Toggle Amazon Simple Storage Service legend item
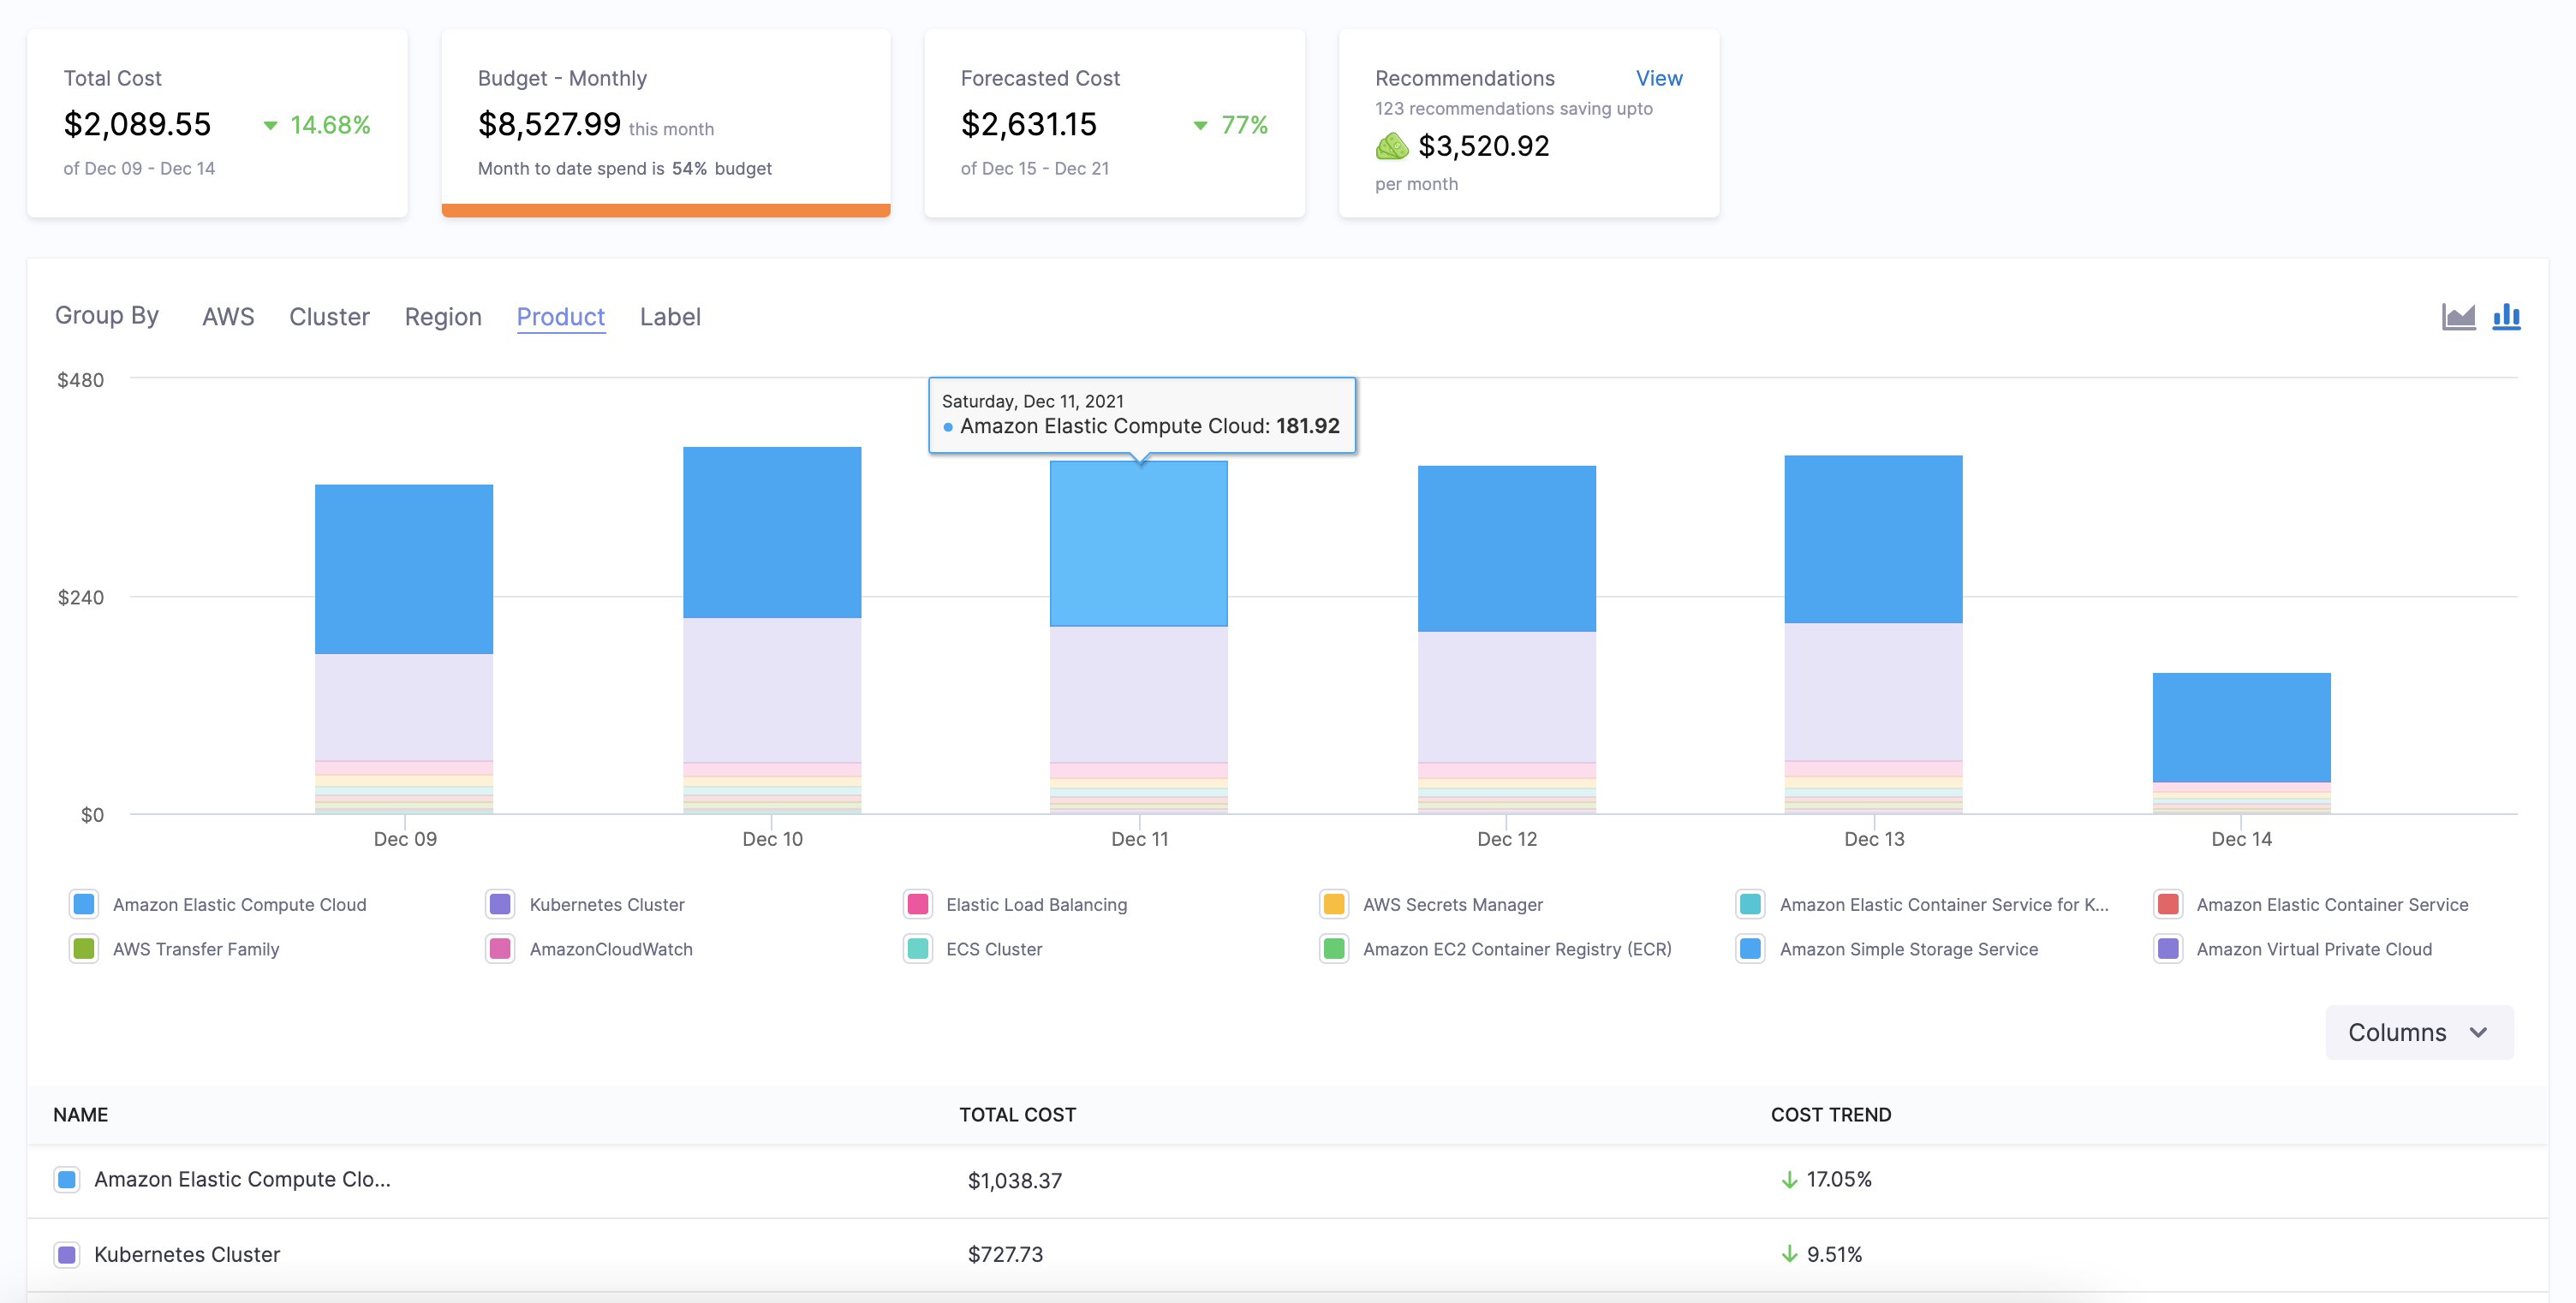The height and width of the screenshot is (1303, 2576). (x=1888, y=949)
